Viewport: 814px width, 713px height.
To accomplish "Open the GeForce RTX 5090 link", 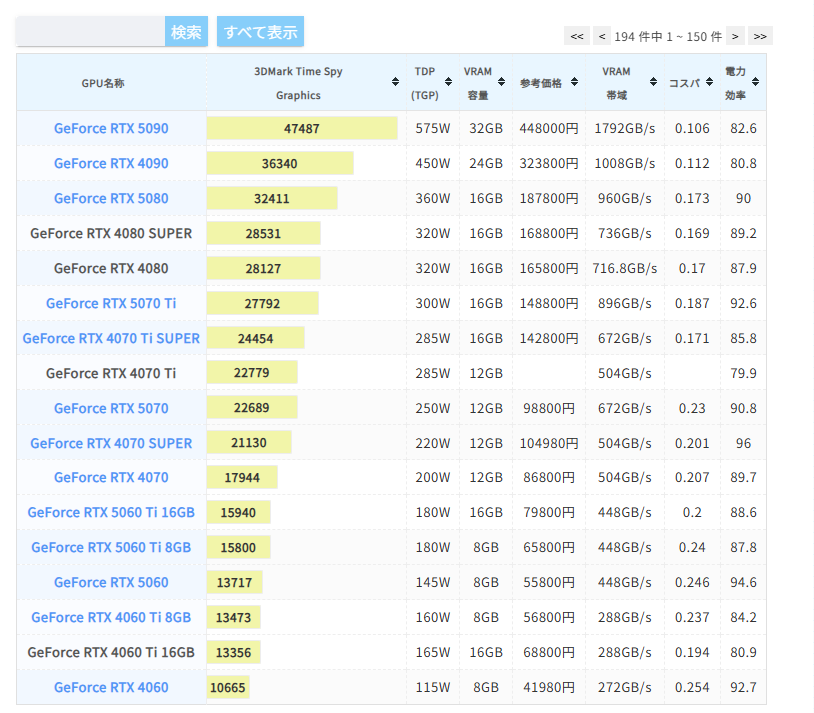I will click(111, 128).
